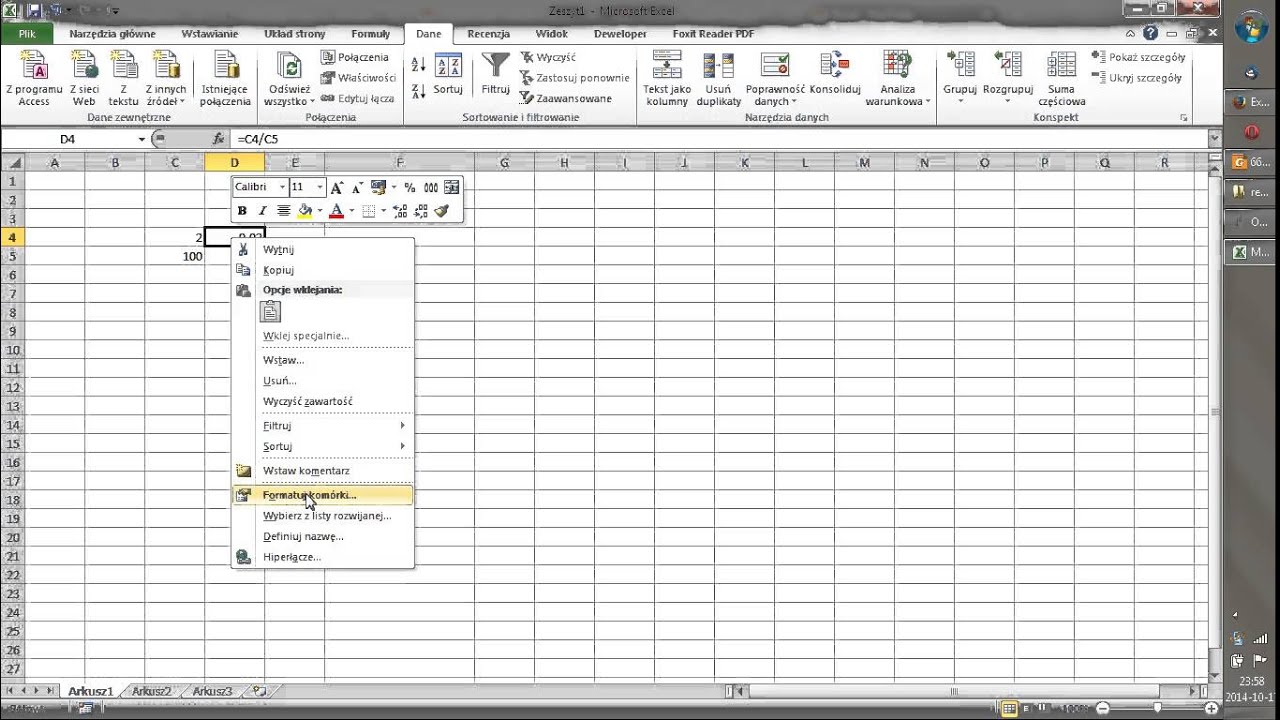The image size is (1280, 720).
Task: Click 'Ukryj szczegóły' in Konspekt group
Action: tap(1137, 77)
